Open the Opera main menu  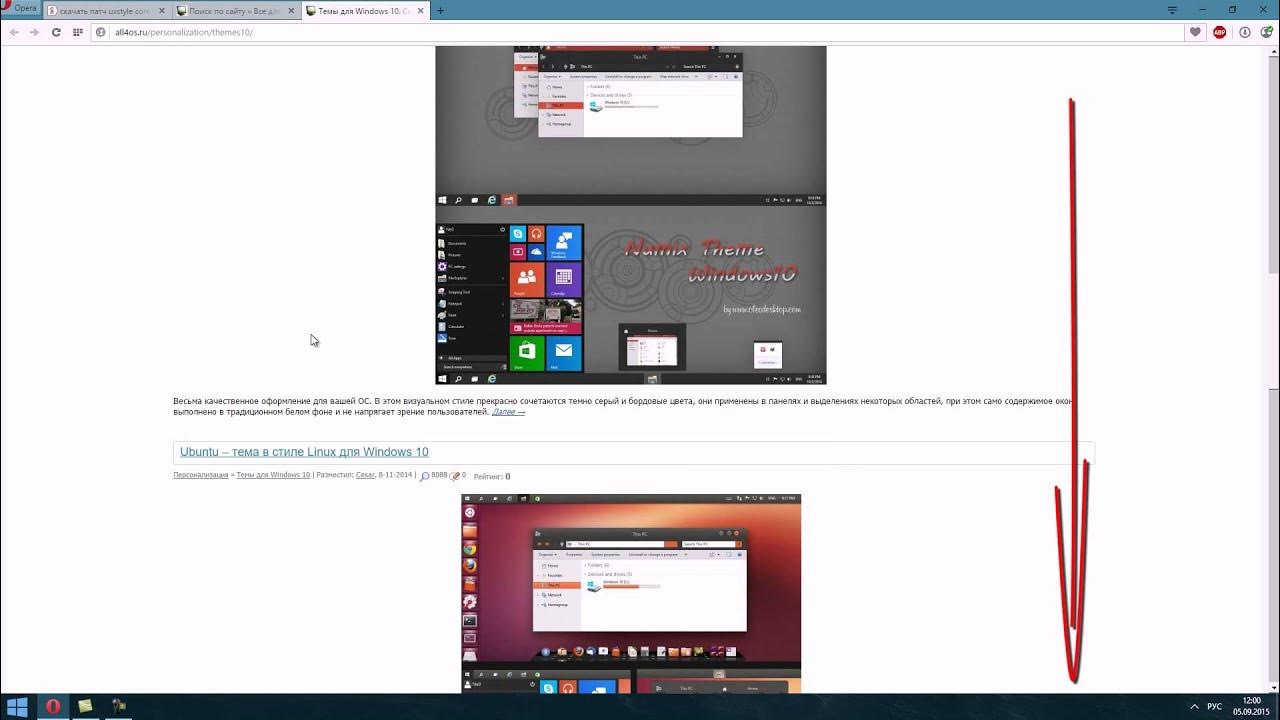click(20, 8)
